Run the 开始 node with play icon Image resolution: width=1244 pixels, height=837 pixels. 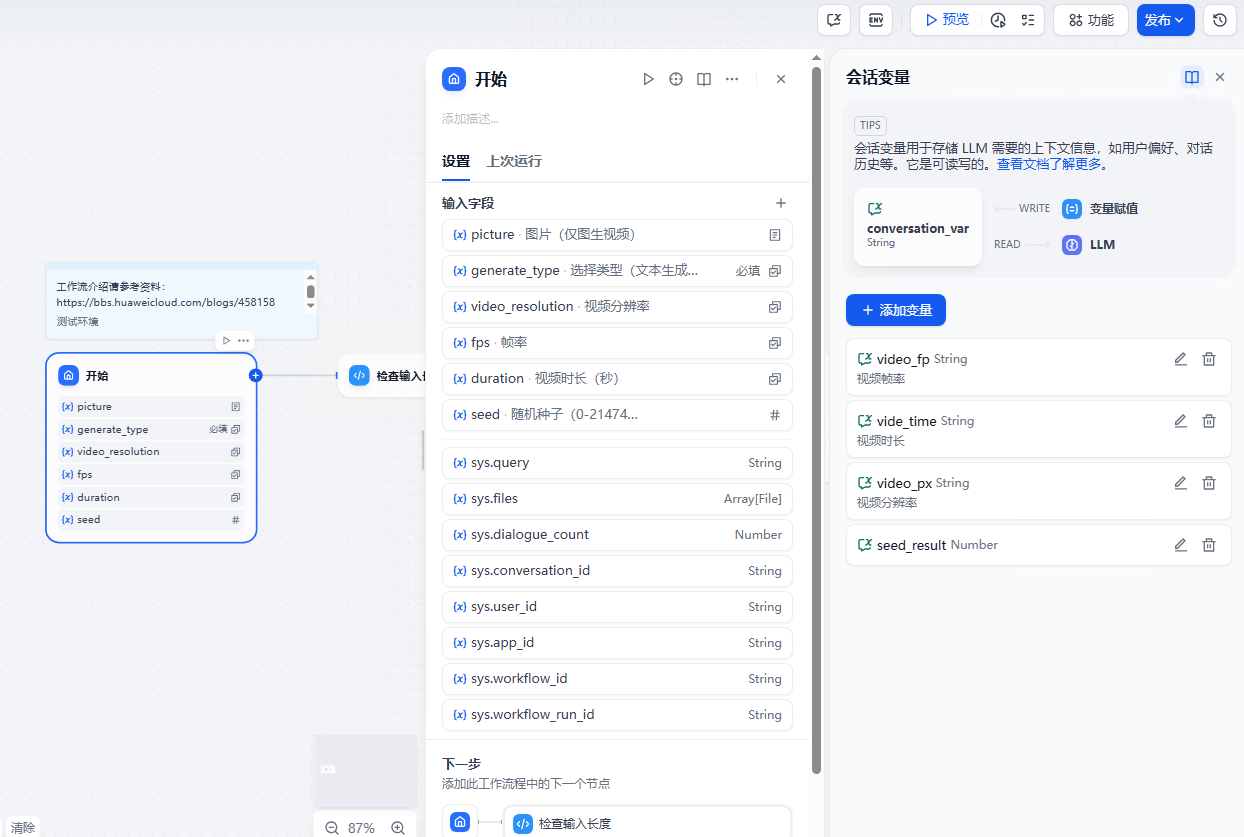[648, 78]
